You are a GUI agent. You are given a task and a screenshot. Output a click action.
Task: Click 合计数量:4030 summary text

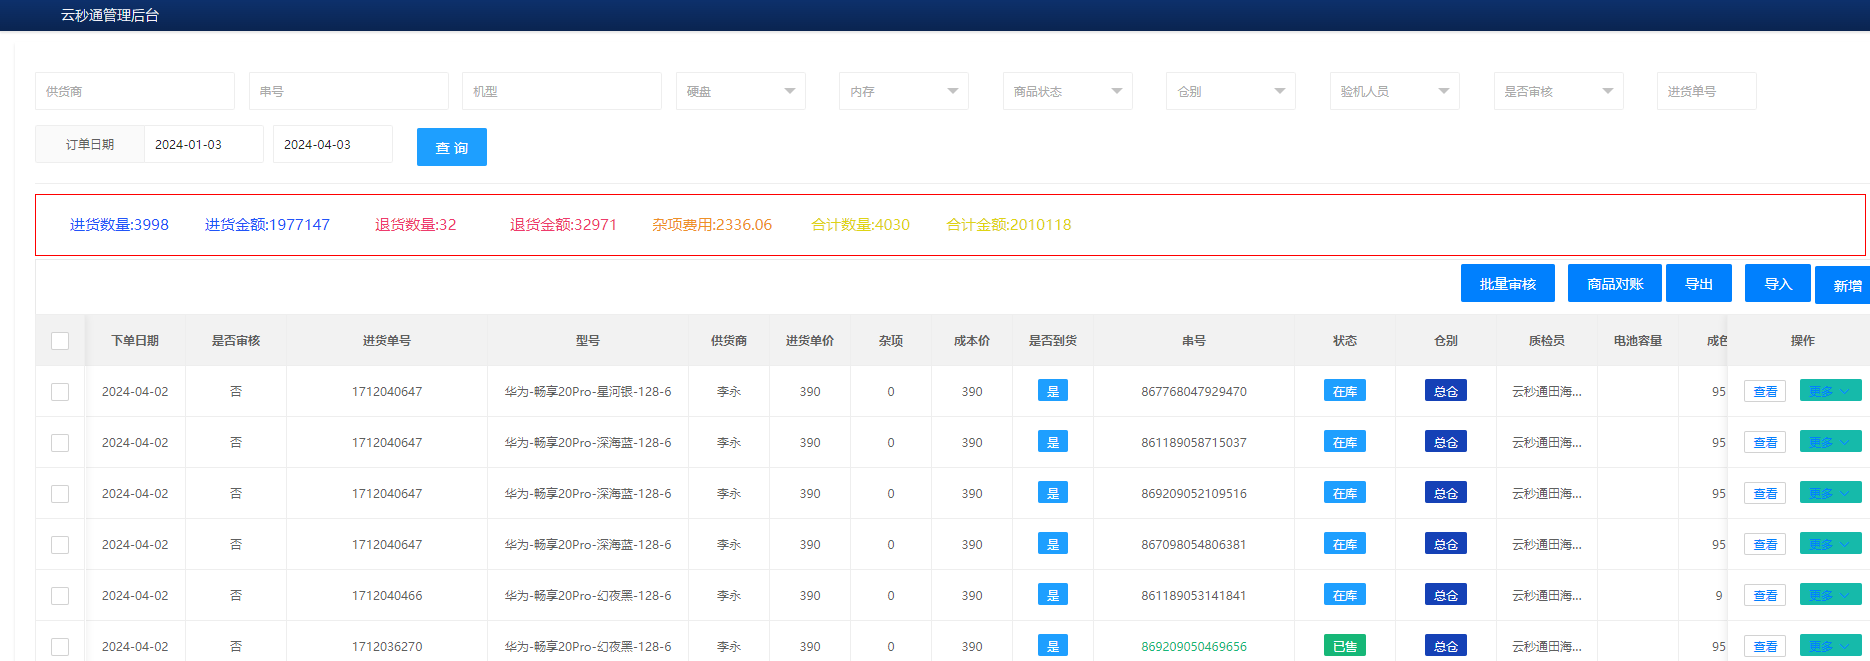coord(861,225)
